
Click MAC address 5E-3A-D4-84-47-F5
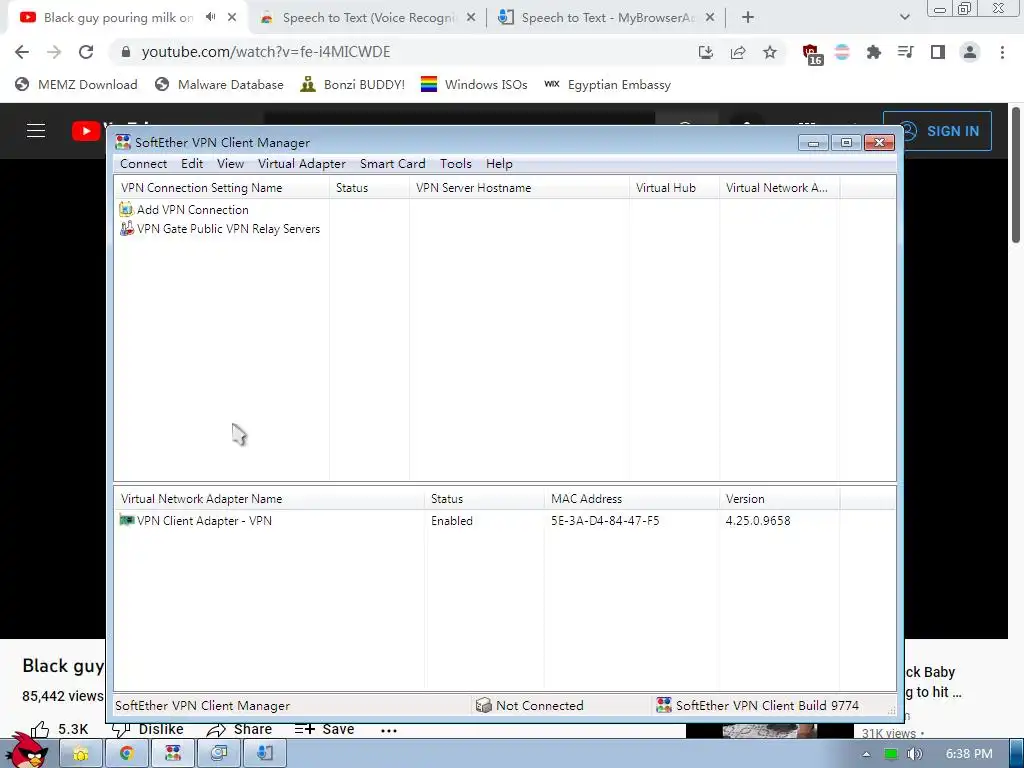pos(605,521)
